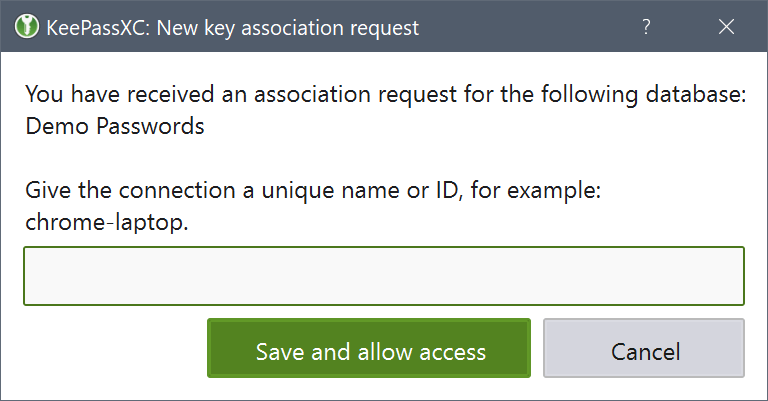Reject the association request with Cancel
Viewport: 768px width, 401px height.
tap(644, 351)
